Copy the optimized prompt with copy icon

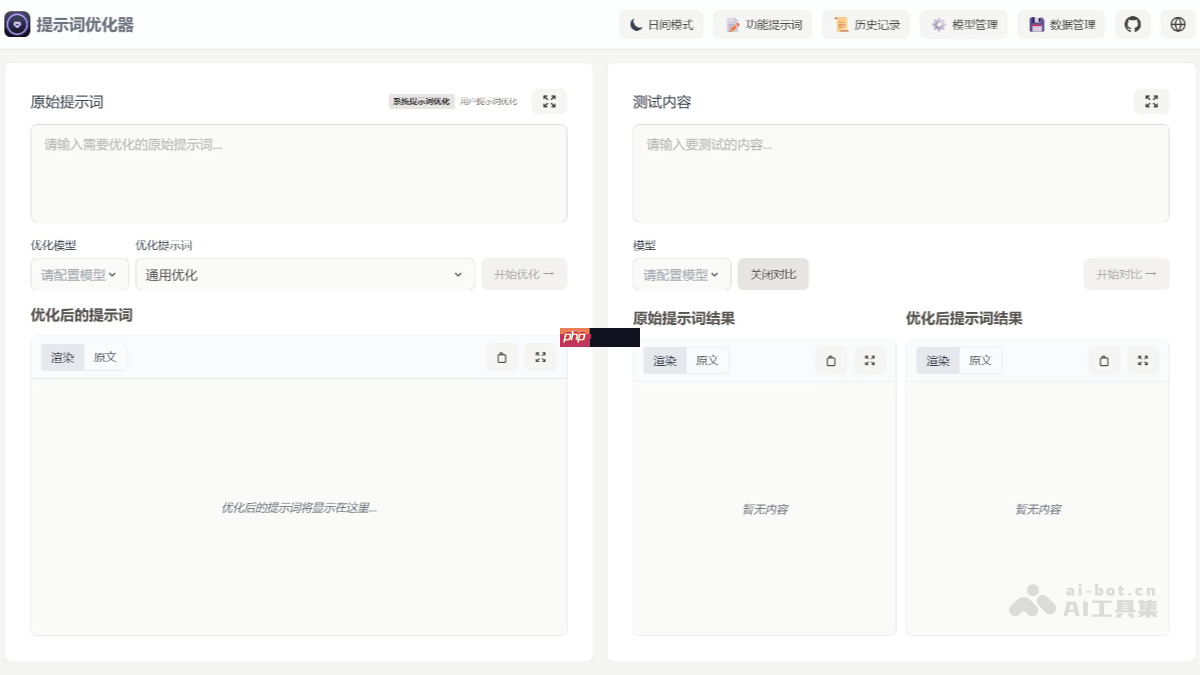click(x=502, y=357)
